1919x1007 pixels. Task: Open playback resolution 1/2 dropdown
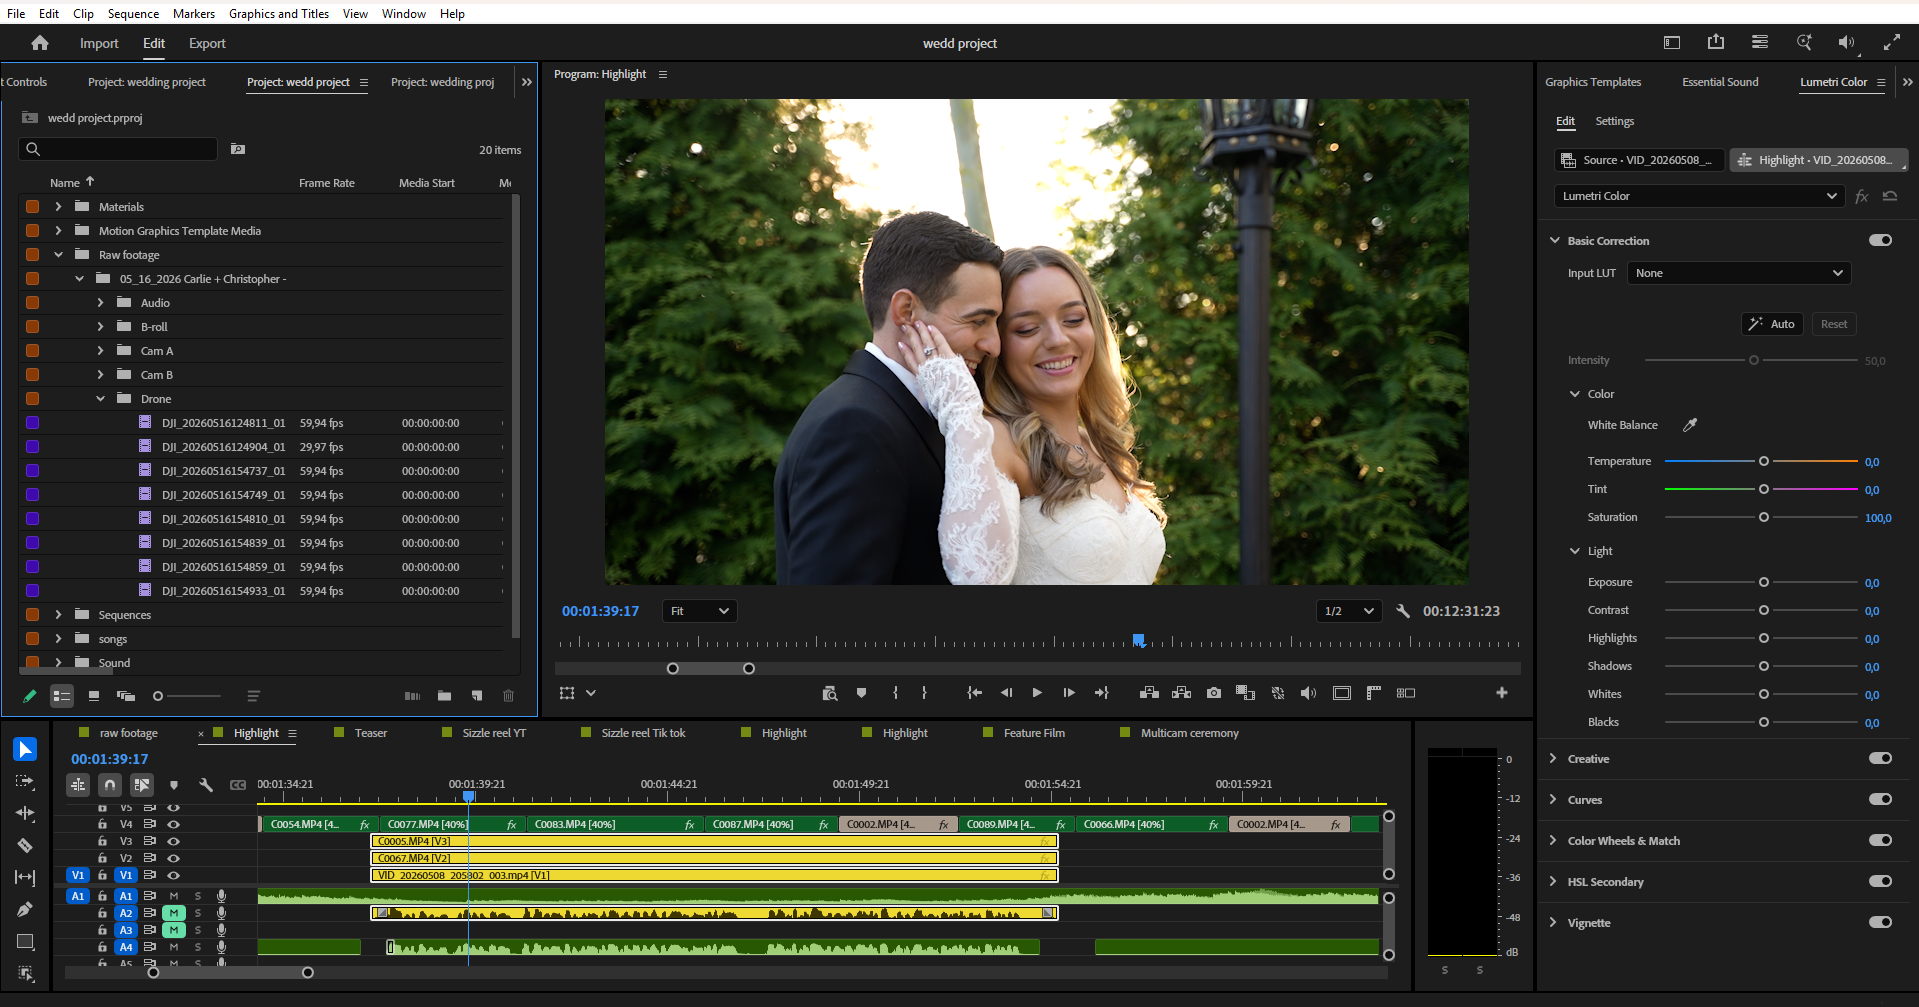1349,611
